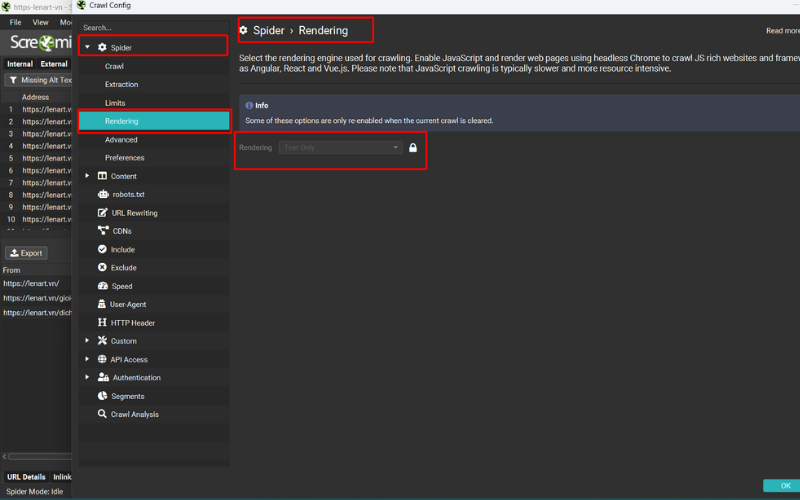Click the Crawl Analysis magnifier icon

[102, 414]
